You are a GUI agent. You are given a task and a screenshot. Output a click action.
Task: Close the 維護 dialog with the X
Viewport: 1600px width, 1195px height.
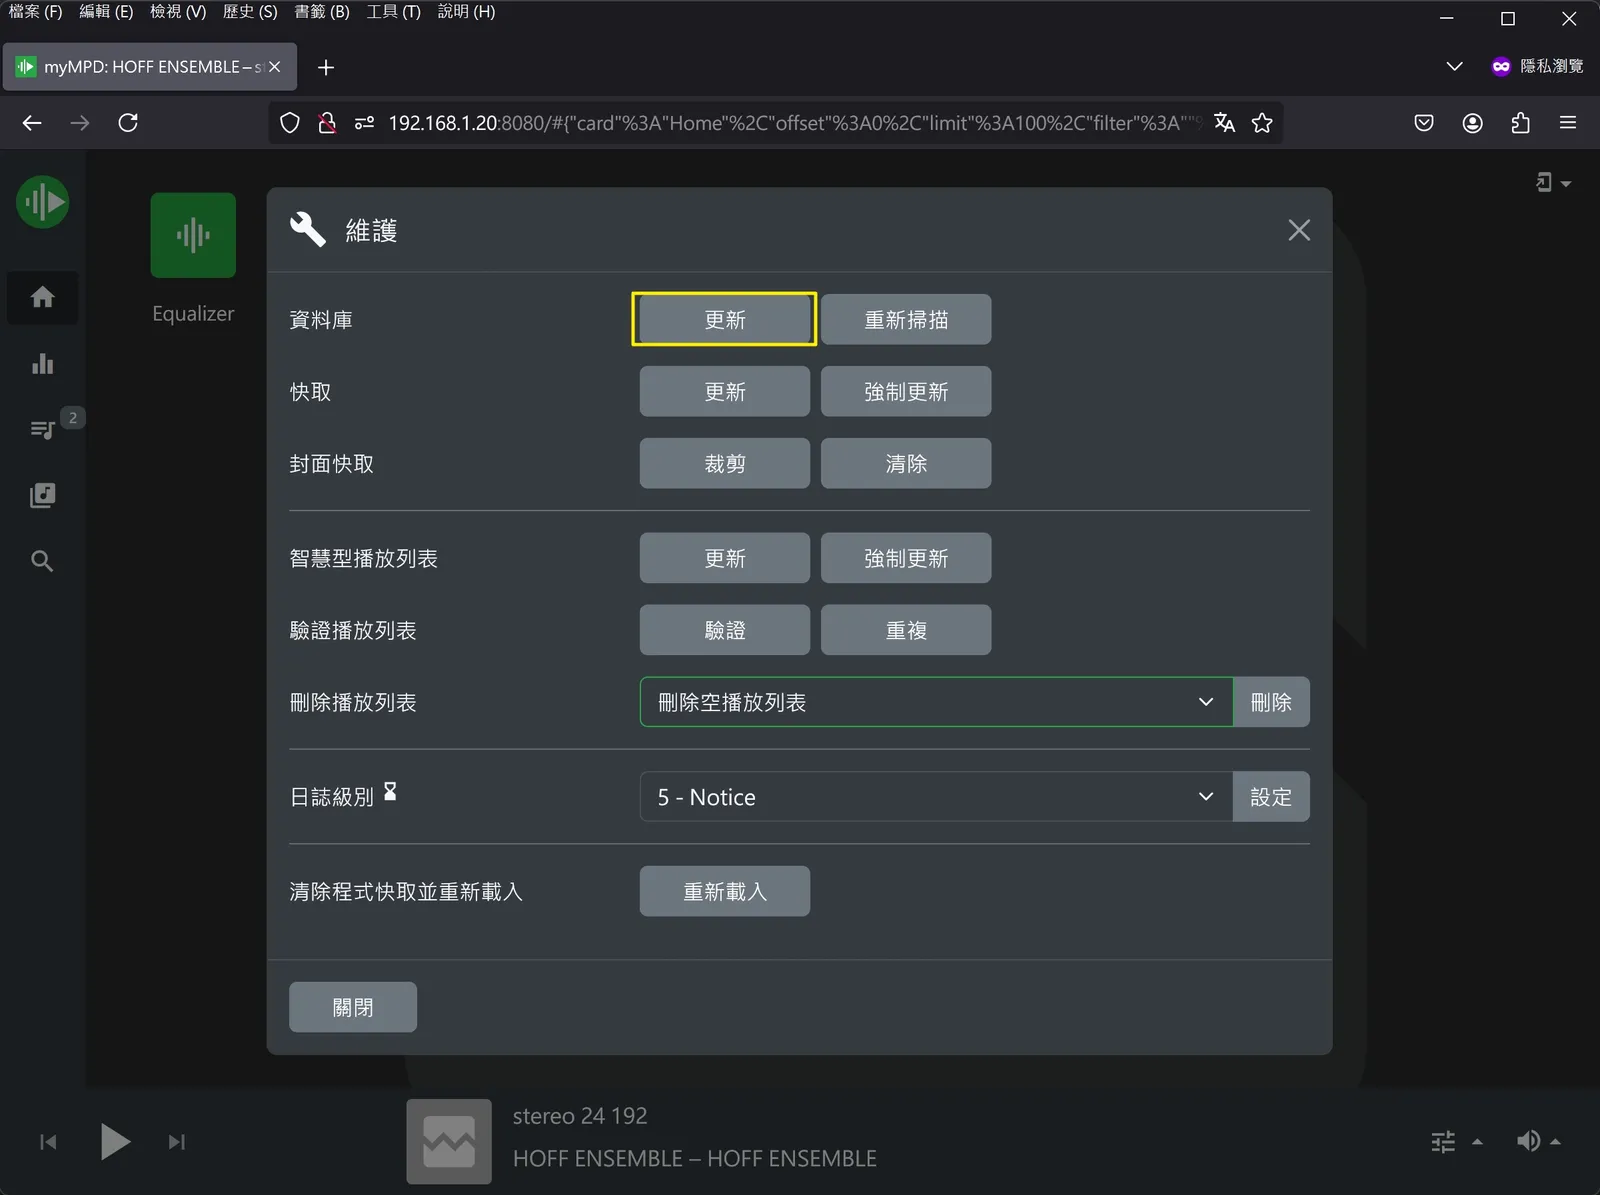click(x=1299, y=230)
